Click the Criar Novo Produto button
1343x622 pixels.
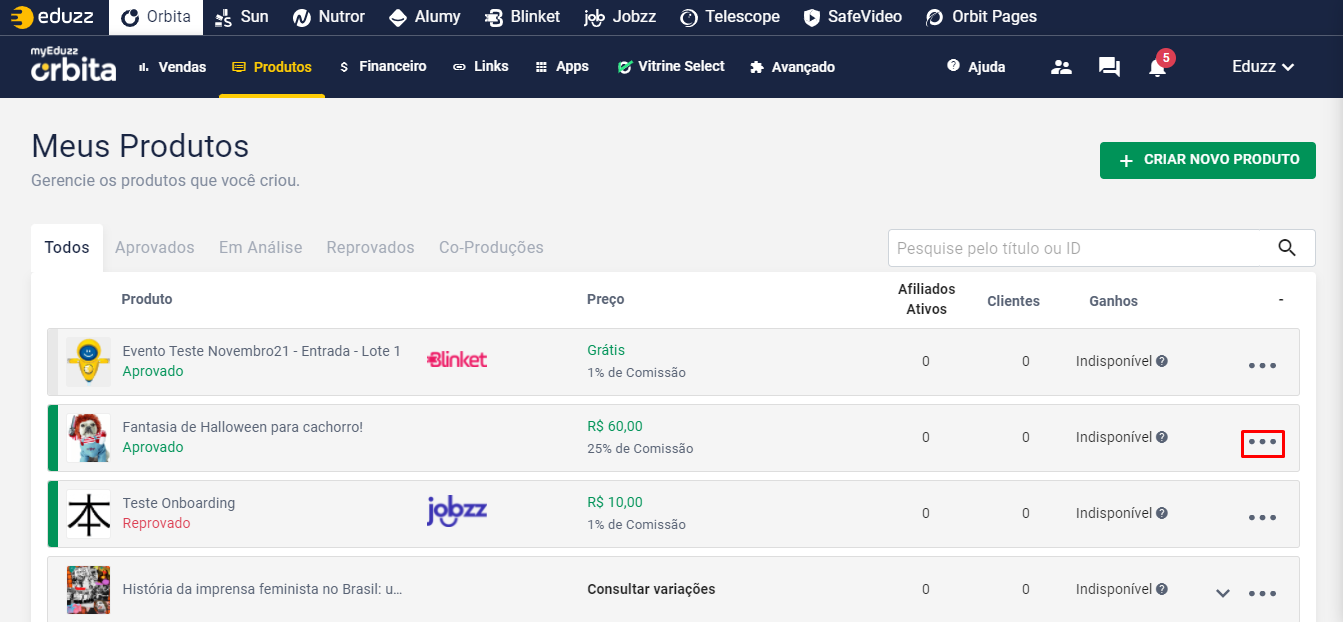coord(1208,160)
